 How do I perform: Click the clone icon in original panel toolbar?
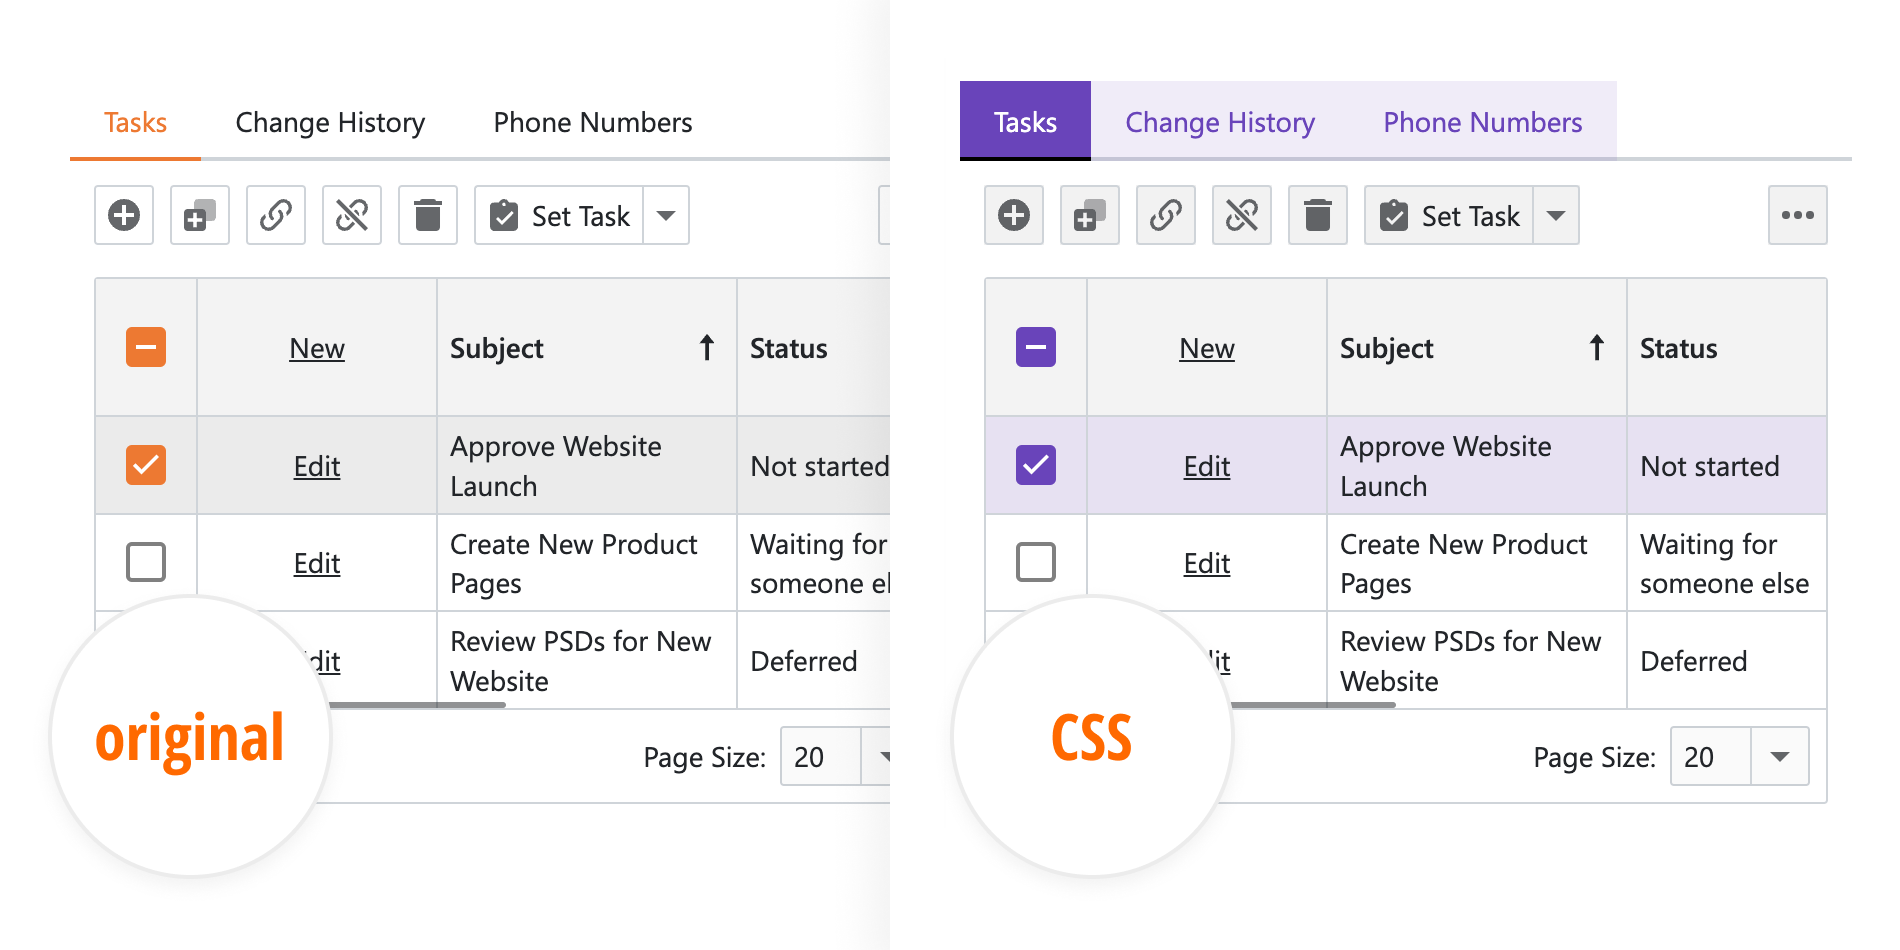click(200, 215)
